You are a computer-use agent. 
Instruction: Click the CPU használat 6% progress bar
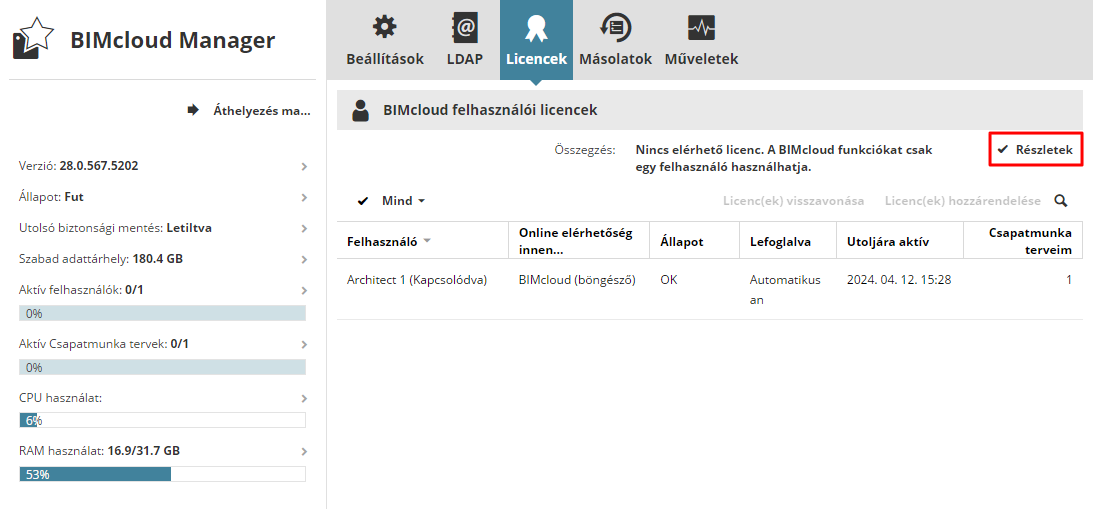pos(162,420)
